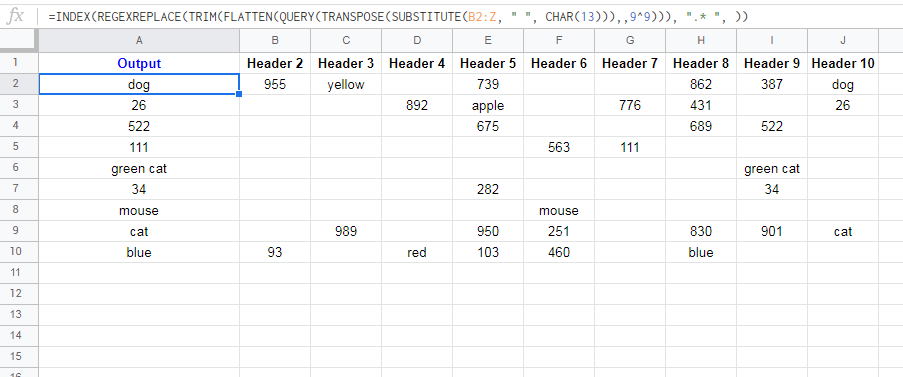Image resolution: width=903 pixels, height=377 pixels.
Task: Click into the formula bar text
Action: (398, 17)
